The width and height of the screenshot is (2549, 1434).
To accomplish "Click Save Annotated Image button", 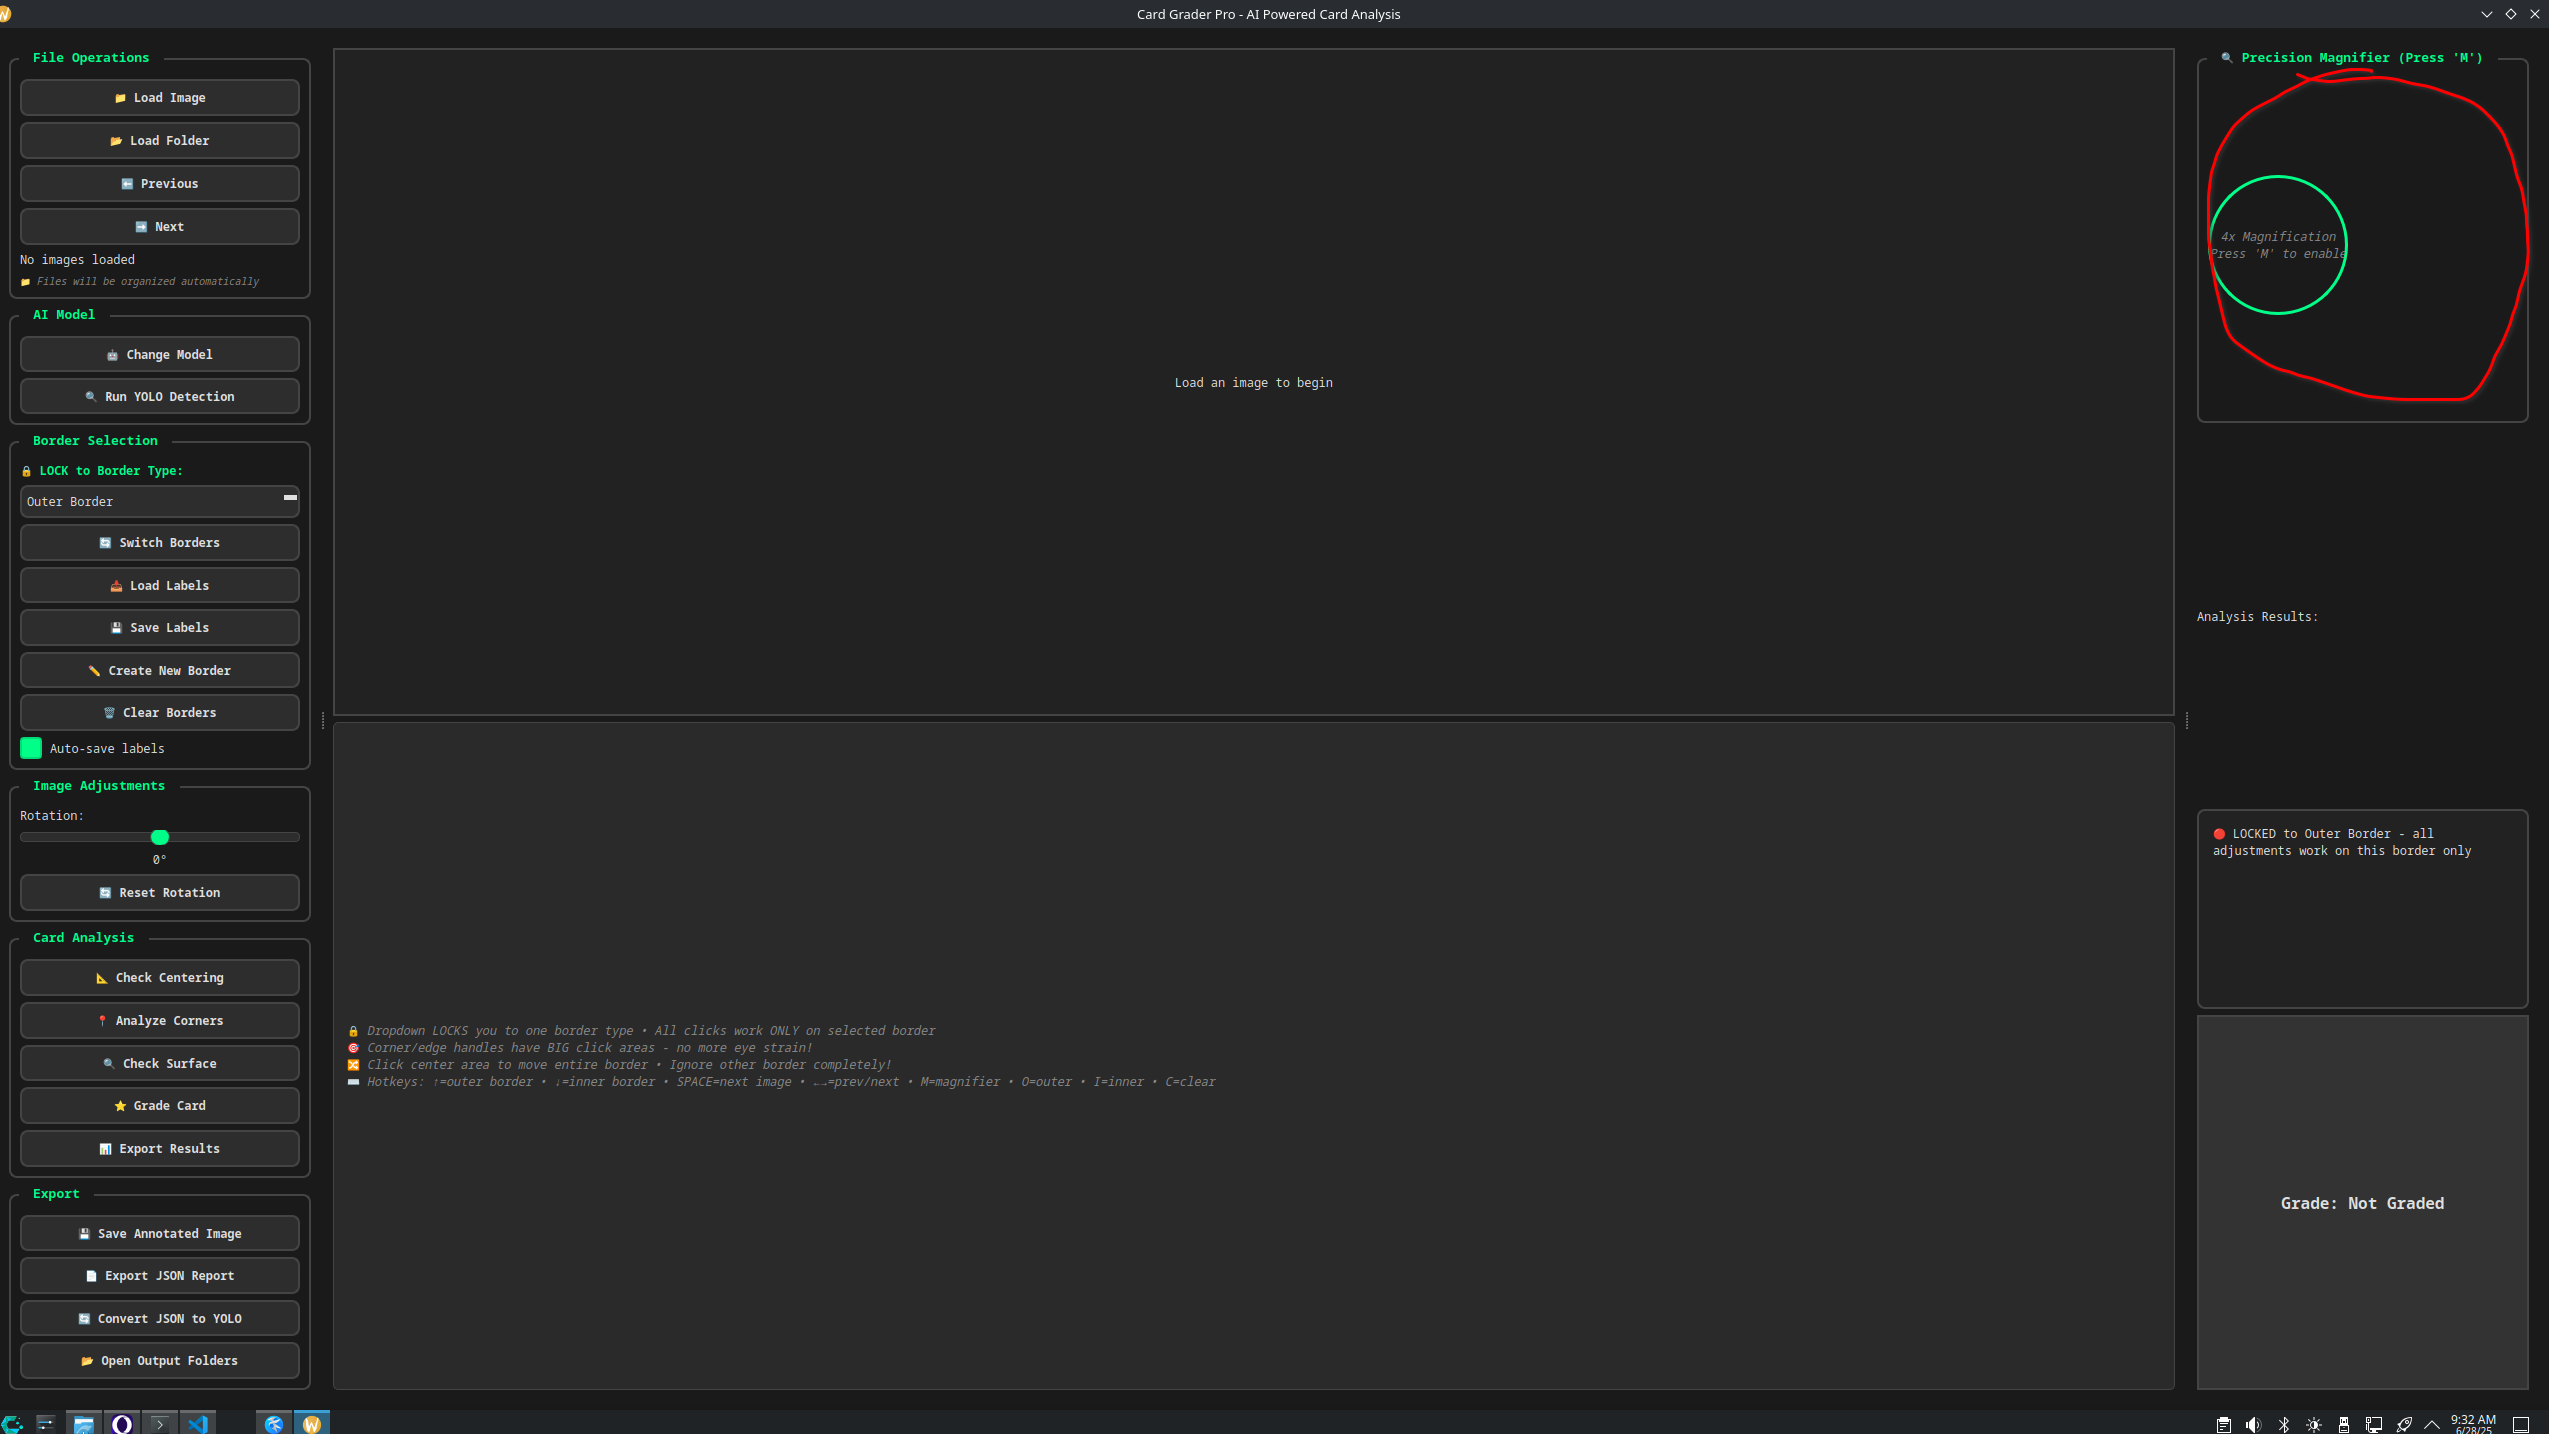I will [x=160, y=1233].
